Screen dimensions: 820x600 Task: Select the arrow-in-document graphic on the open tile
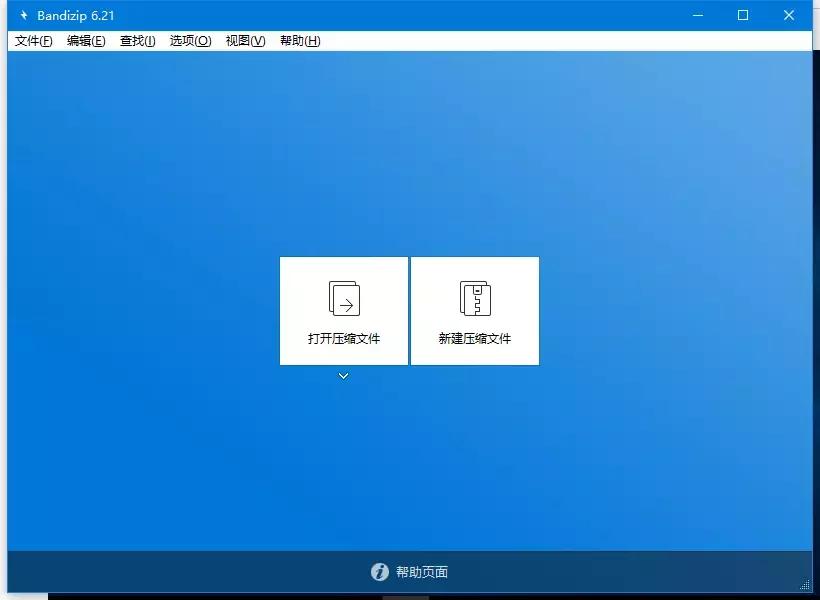click(343, 297)
